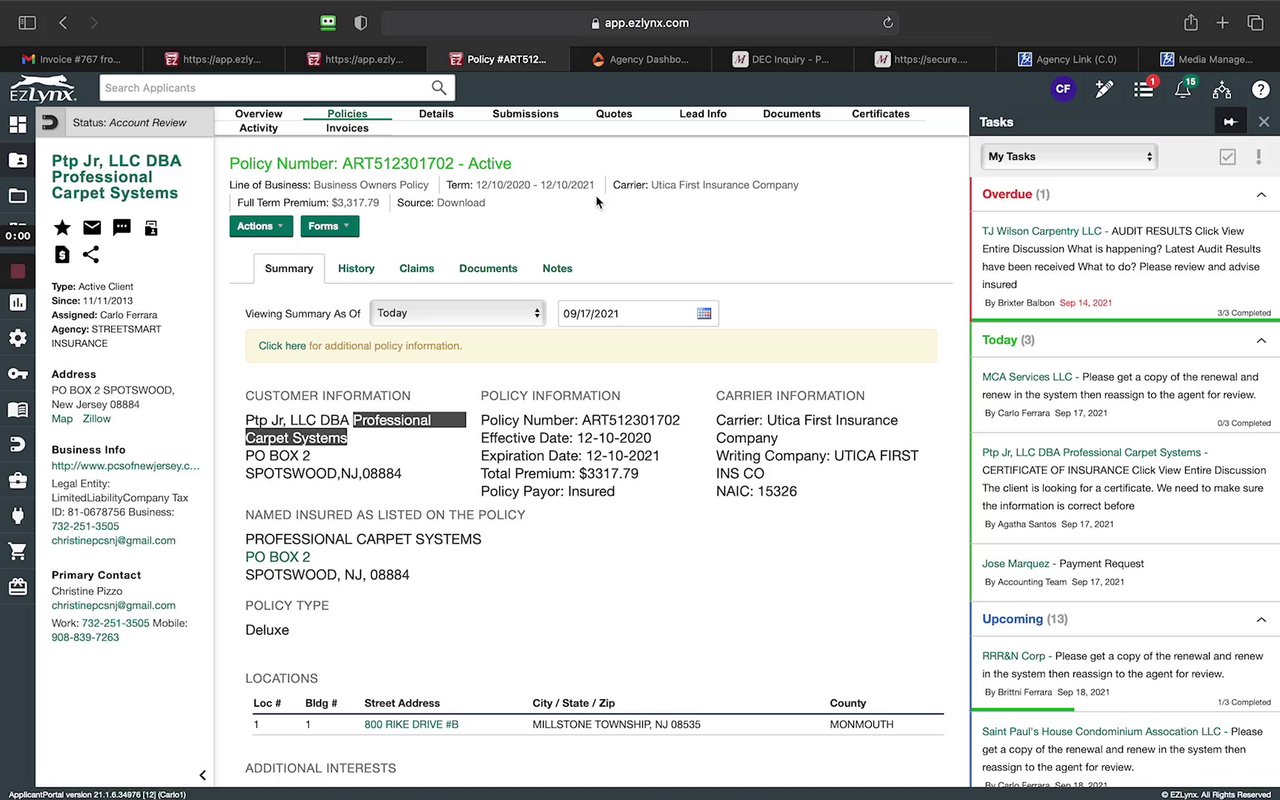Click the 'Click here' additional policy info link
This screenshot has width=1280, height=800.
(x=282, y=346)
